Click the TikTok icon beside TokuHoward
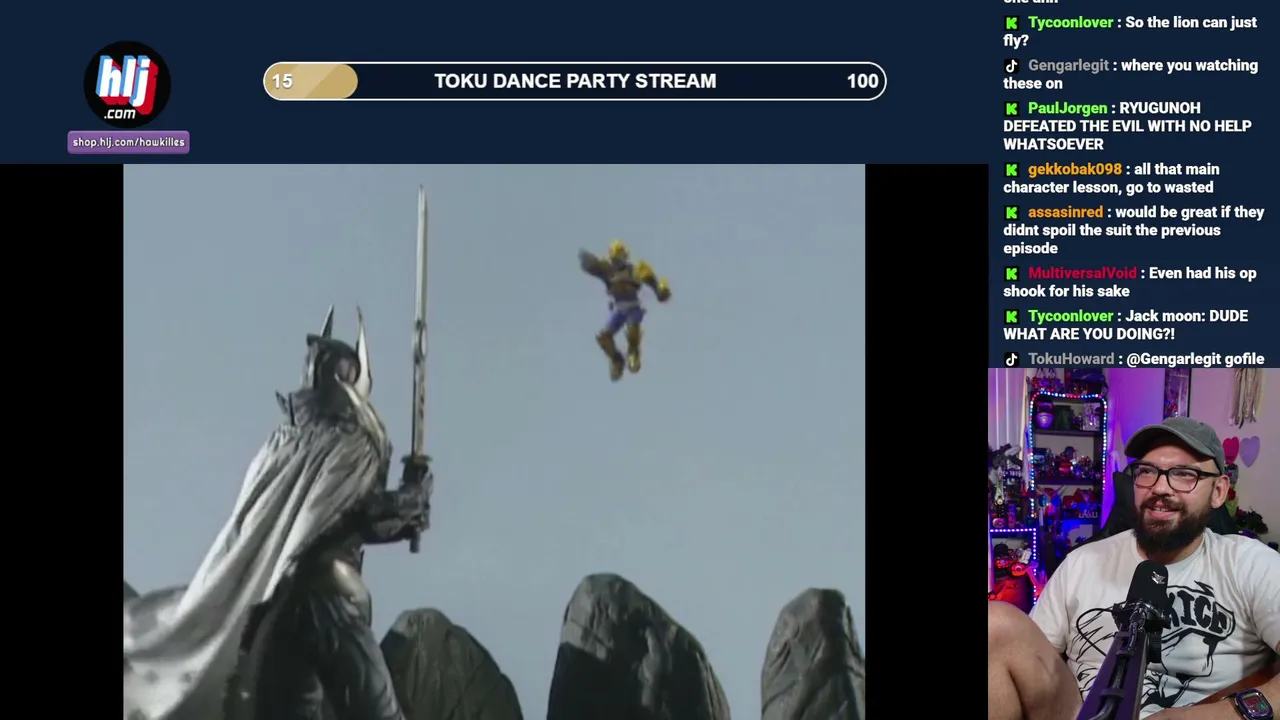 tap(1011, 360)
